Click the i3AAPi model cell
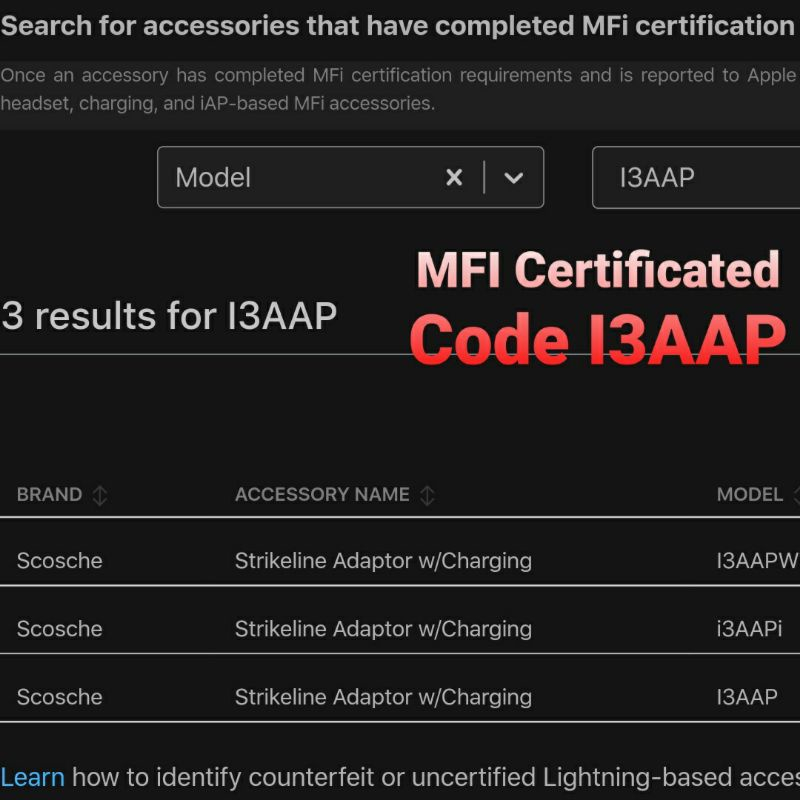This screenshot has height=800, width=800. click(x=749, y=629)
